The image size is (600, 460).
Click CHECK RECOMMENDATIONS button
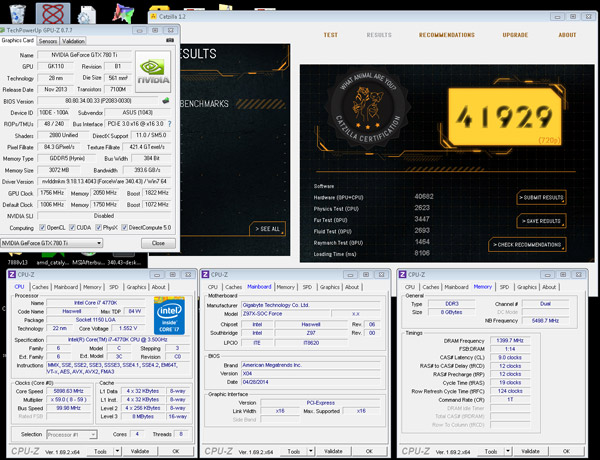point(527,245)
